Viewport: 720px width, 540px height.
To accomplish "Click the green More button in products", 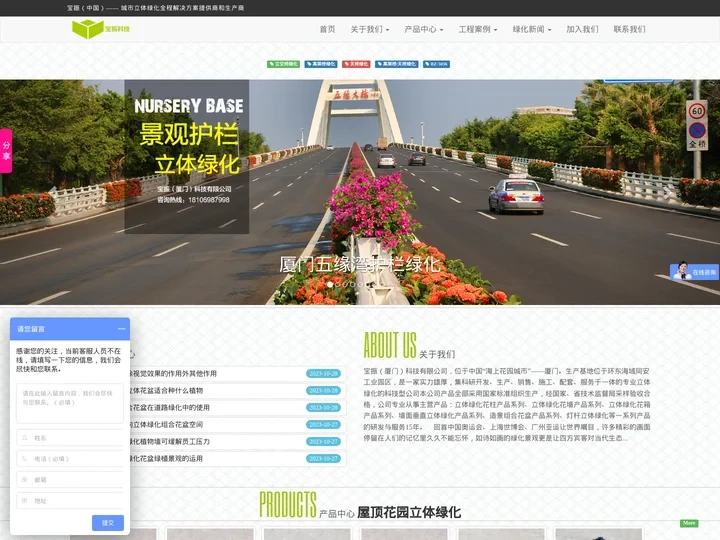I will (689, 523).
